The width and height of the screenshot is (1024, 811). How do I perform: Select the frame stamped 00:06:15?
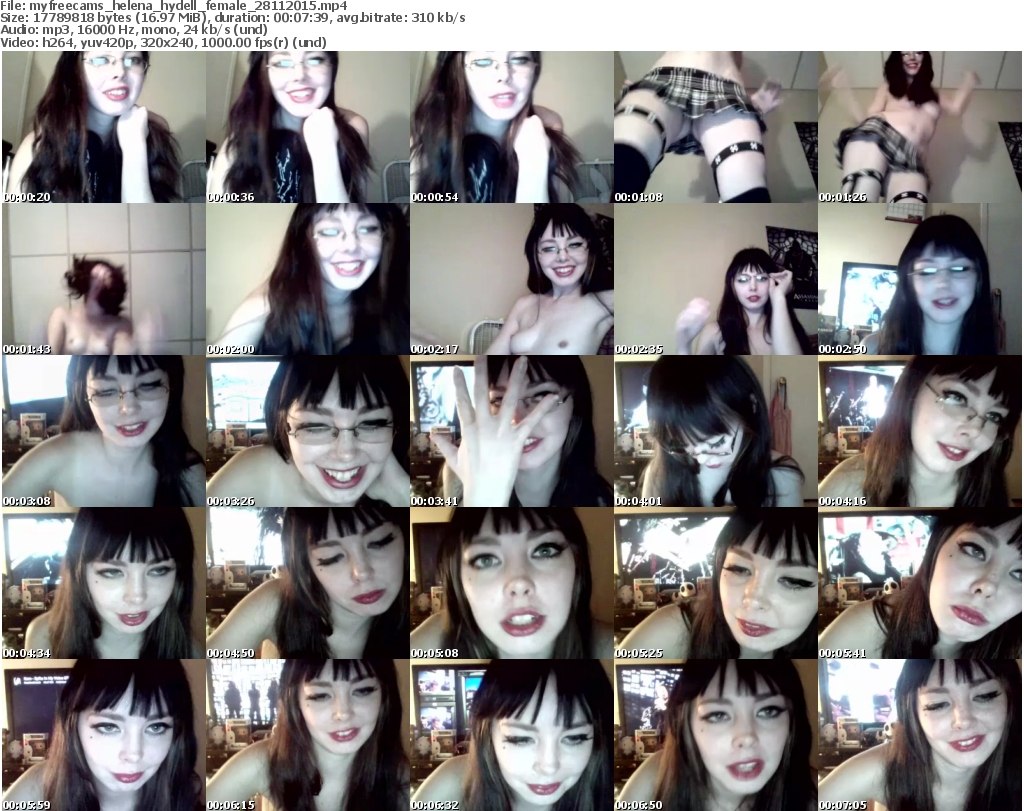coord(308,735)
